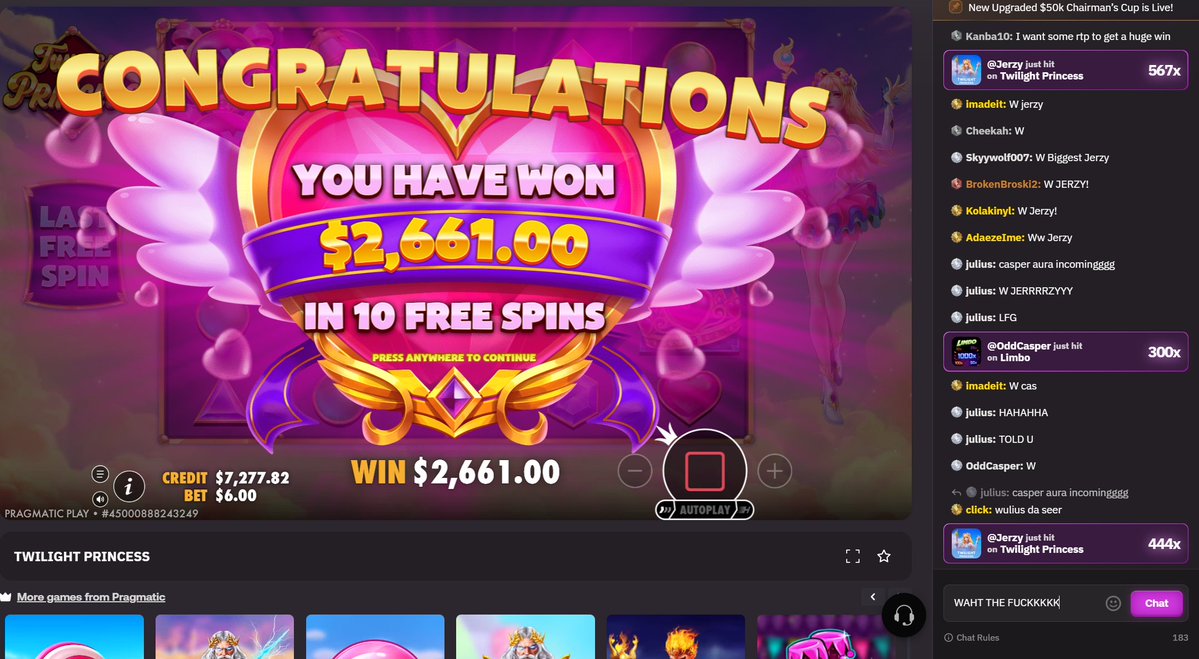Toggle the Autoplay button
1199x659 pixels.
[x=705, y=510]
